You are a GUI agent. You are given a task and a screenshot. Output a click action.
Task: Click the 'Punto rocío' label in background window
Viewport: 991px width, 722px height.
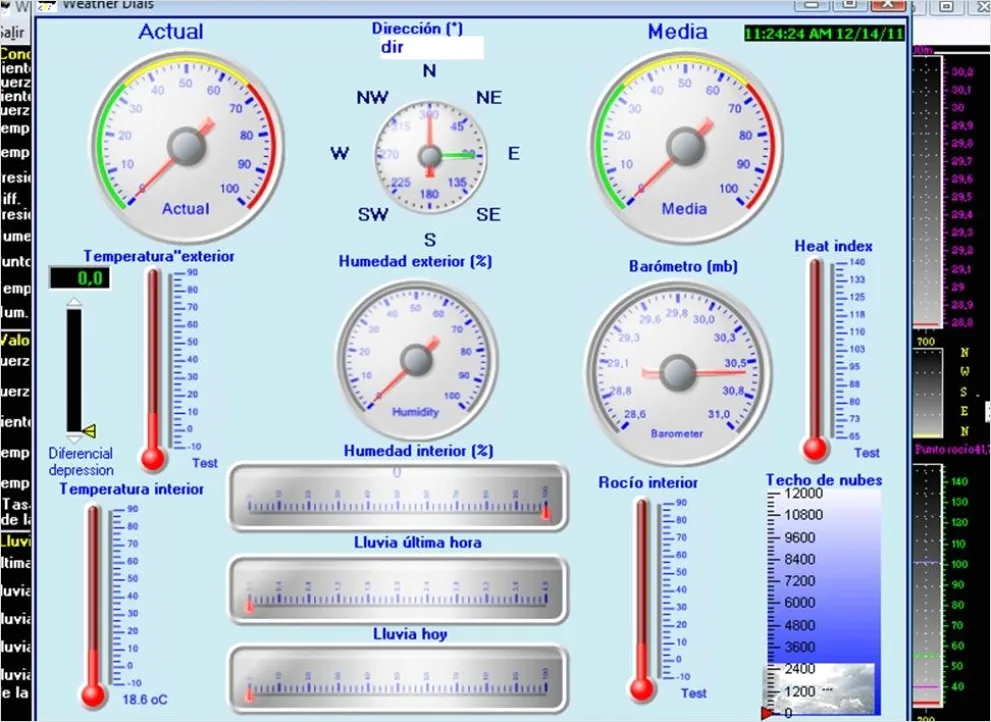pos(951,450)
